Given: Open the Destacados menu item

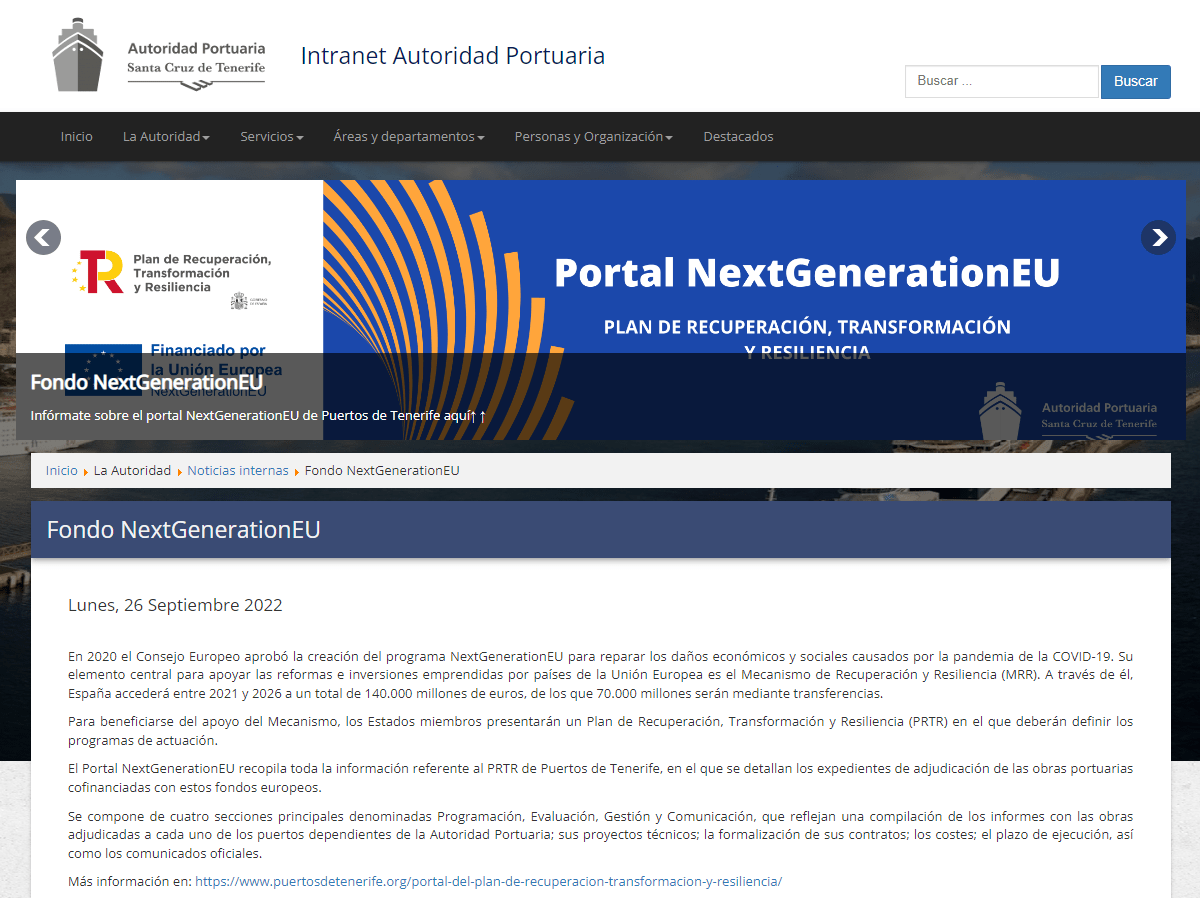Looking at the screenshot, I should tap(738, 137).
